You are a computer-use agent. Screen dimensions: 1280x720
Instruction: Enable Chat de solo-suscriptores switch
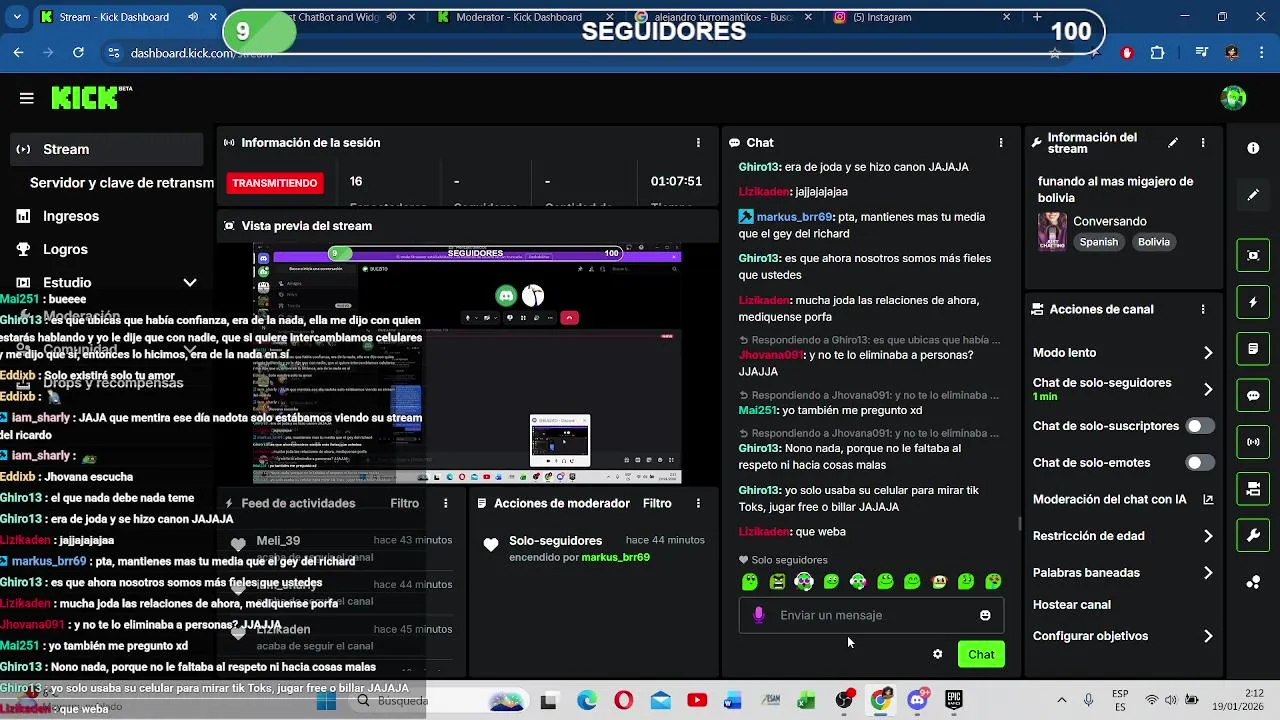pos(1200,426)
